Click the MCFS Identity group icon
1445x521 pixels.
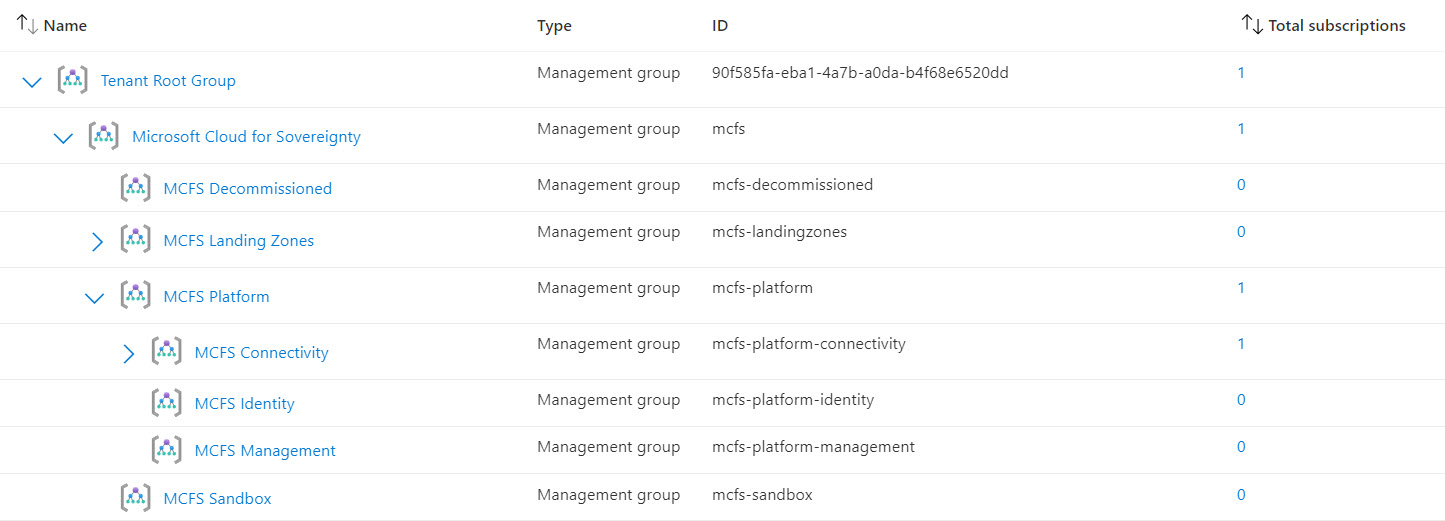coord(166,403)
